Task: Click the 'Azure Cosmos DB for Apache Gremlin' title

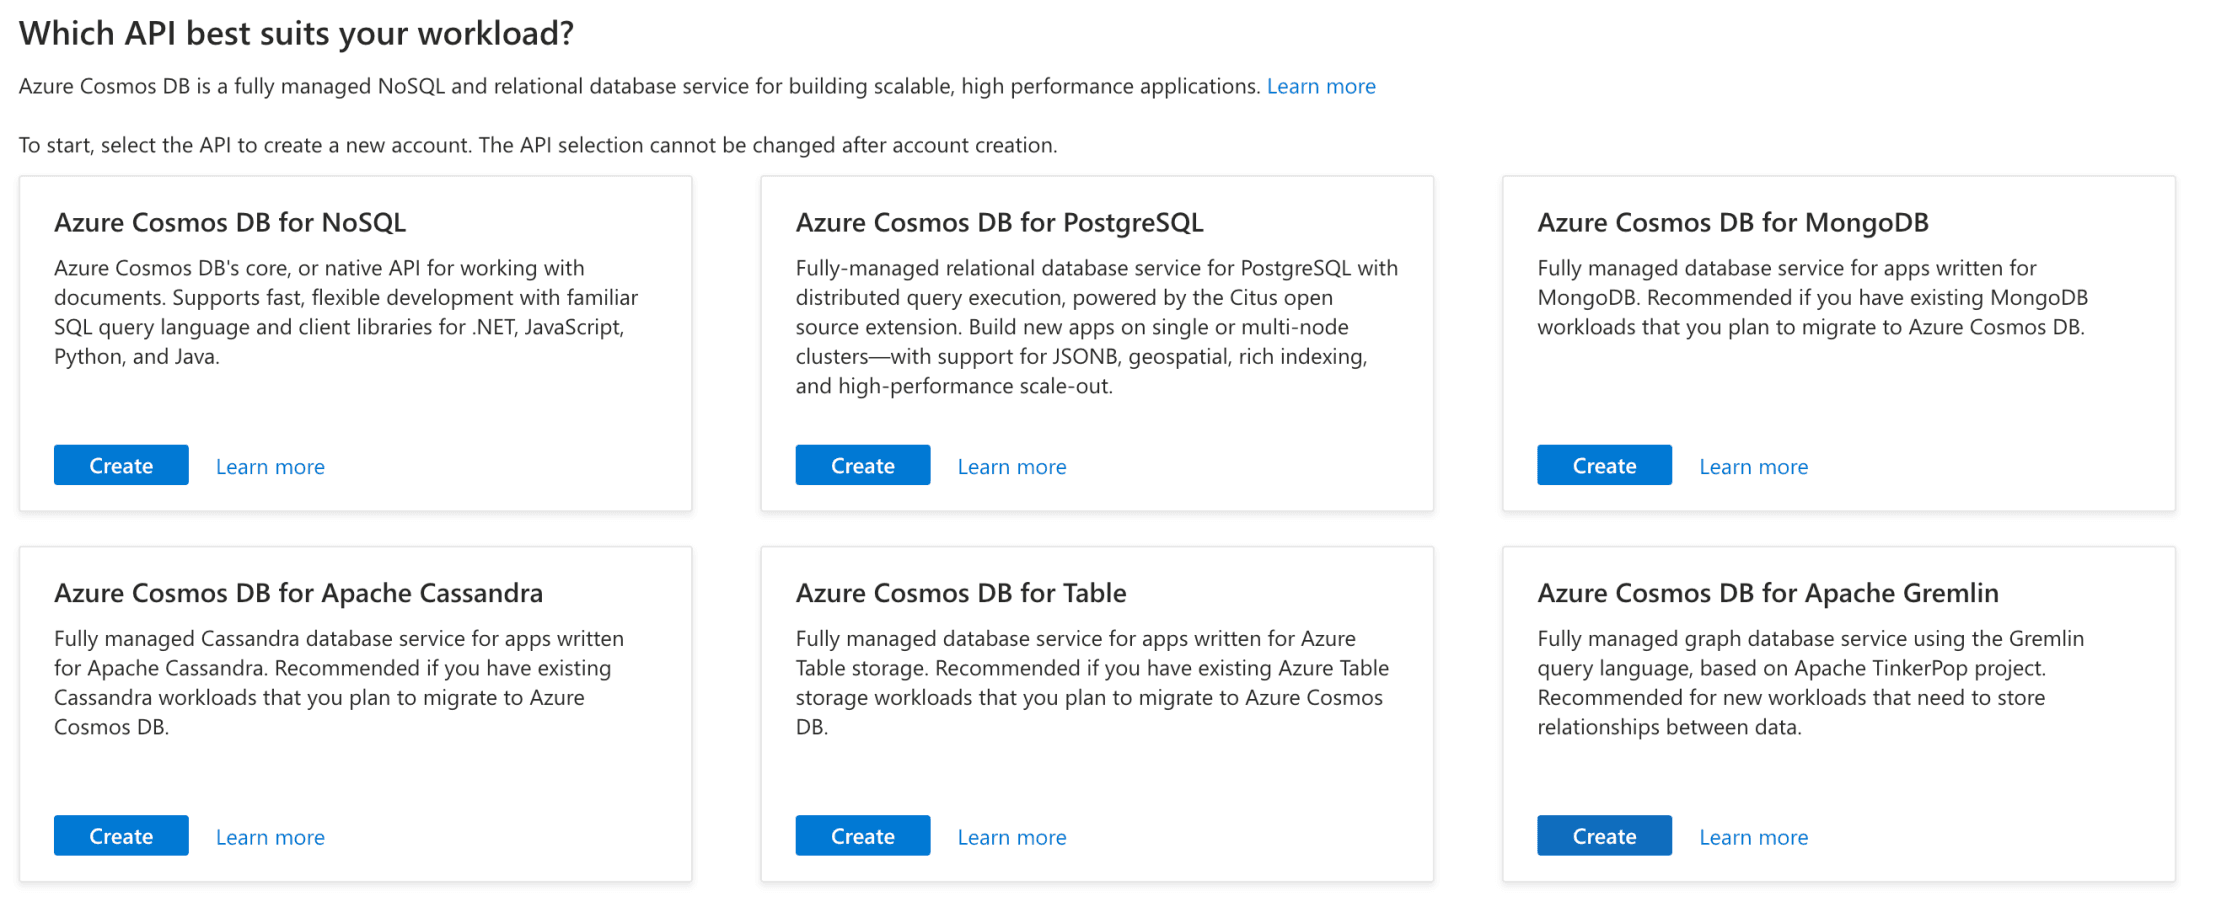Action: (x=1768, y=593)
